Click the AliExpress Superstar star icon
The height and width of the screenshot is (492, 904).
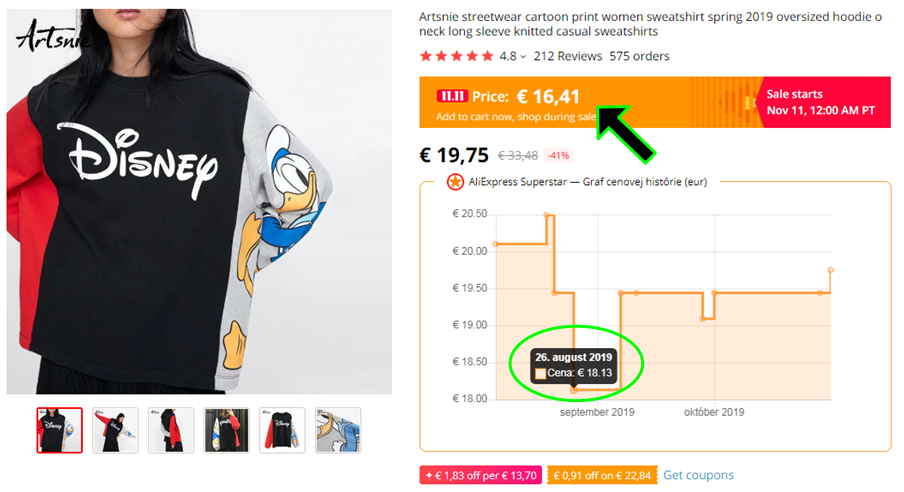coord(455,182)
